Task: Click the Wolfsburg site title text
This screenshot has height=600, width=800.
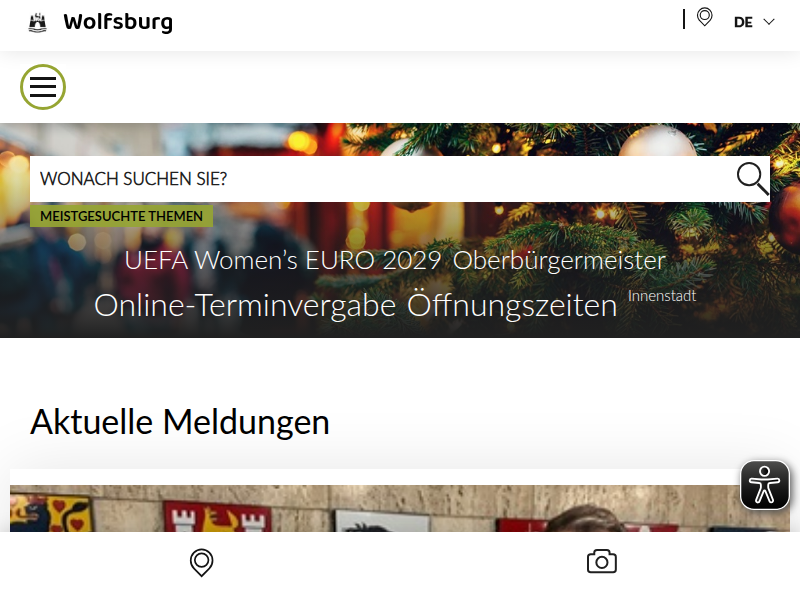Action: pos(118,23)
